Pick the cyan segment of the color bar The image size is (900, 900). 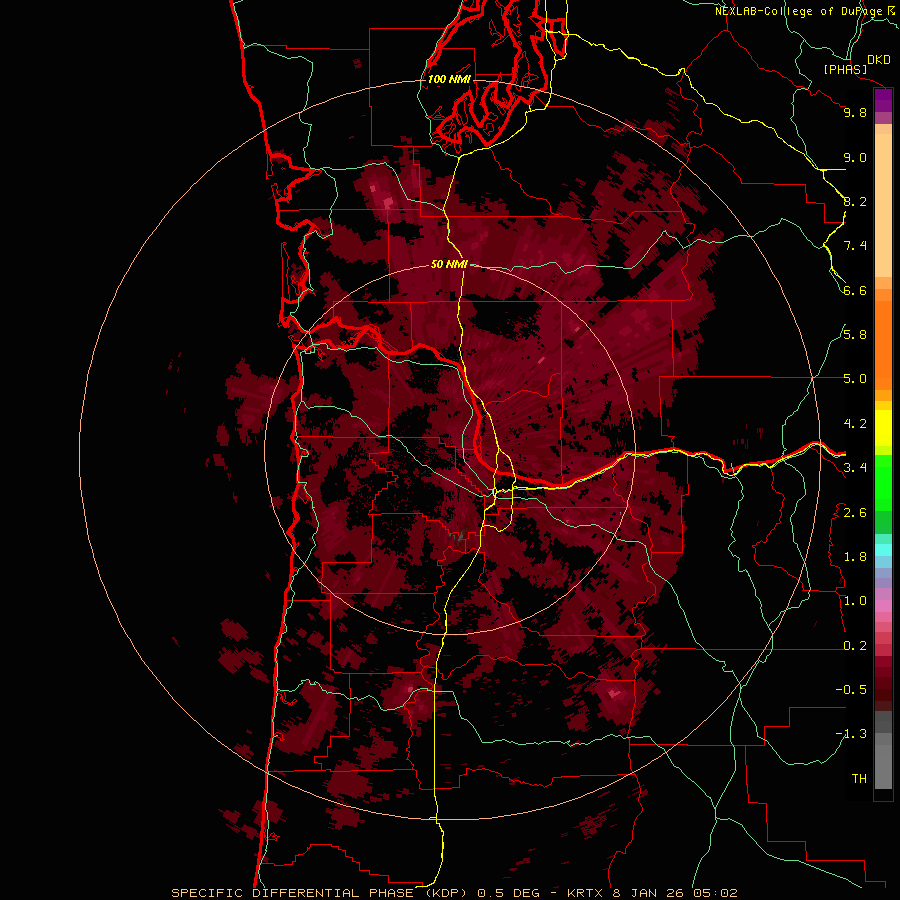[x=883, y=550]
